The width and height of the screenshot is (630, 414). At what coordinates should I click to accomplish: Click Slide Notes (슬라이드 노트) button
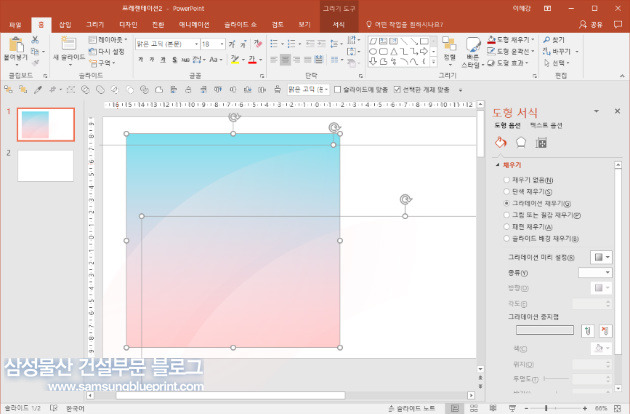pyautogui.click(x=412, y=408)
